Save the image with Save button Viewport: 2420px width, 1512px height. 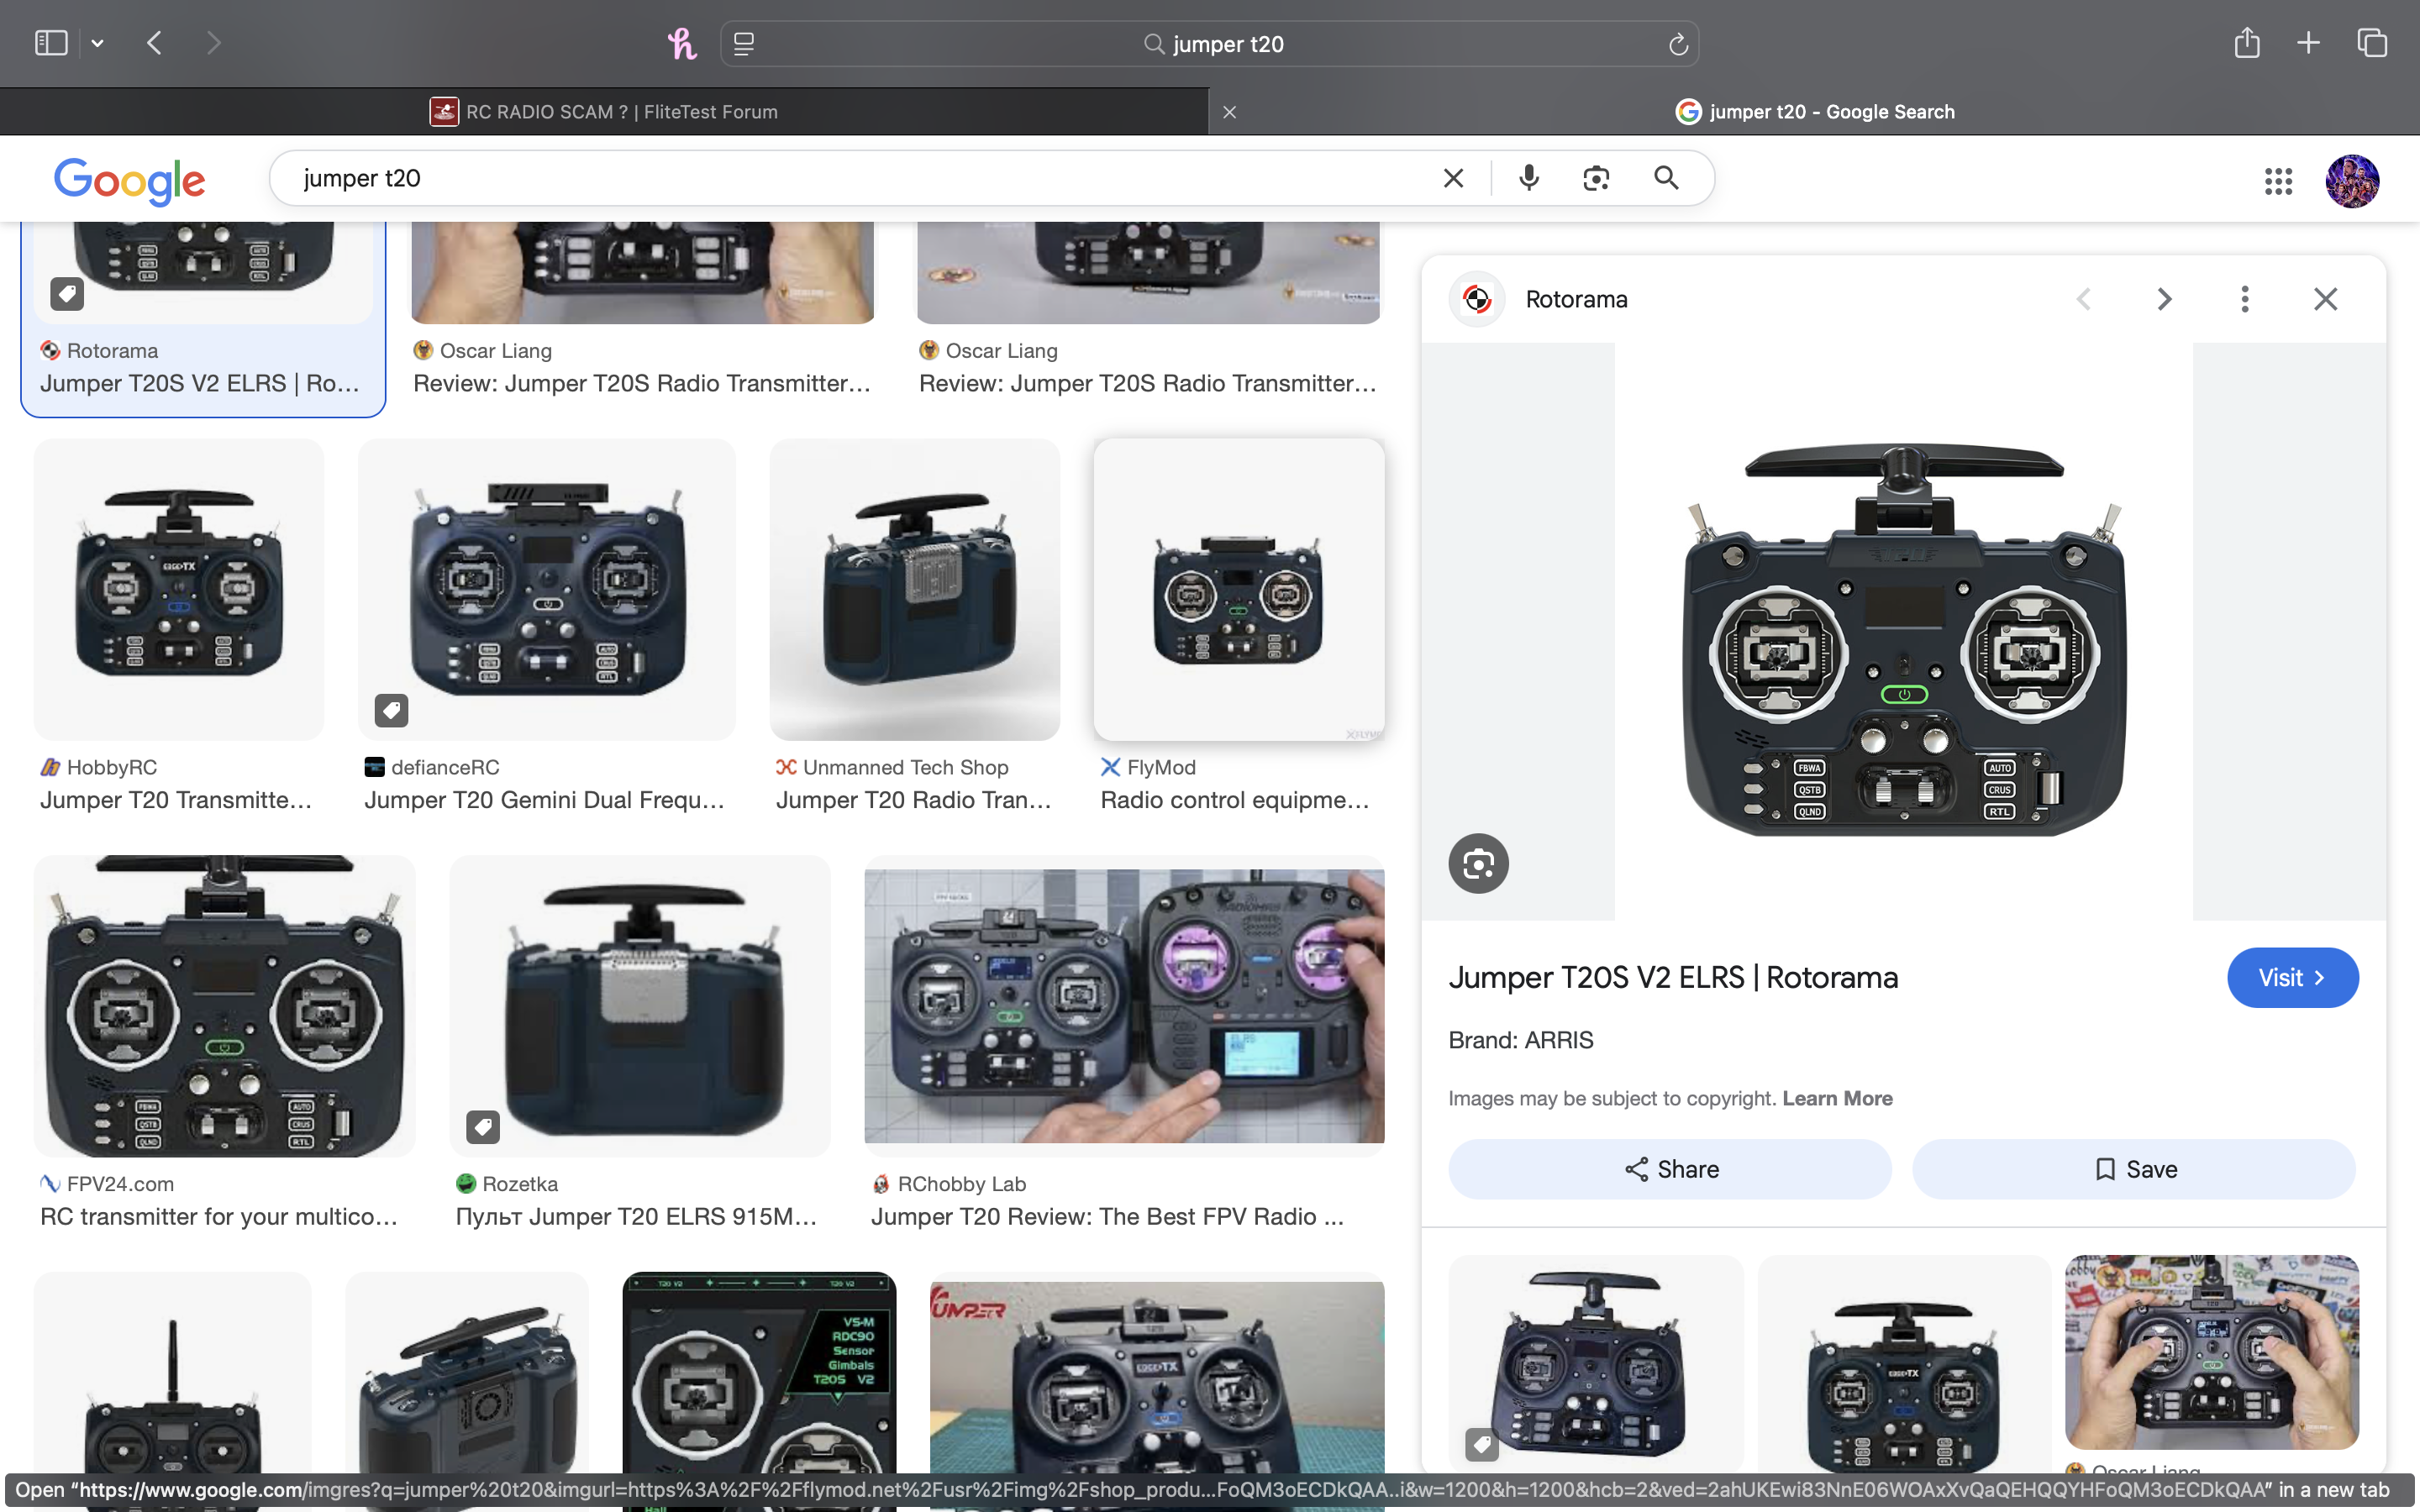[2134, 1169]
